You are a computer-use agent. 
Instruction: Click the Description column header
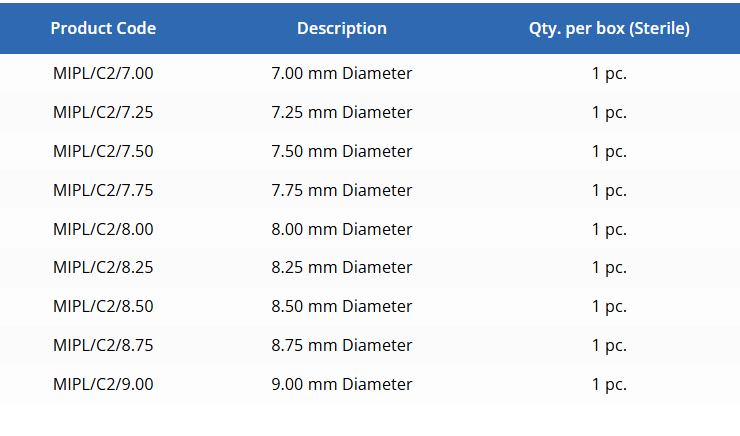click(342, 28)
